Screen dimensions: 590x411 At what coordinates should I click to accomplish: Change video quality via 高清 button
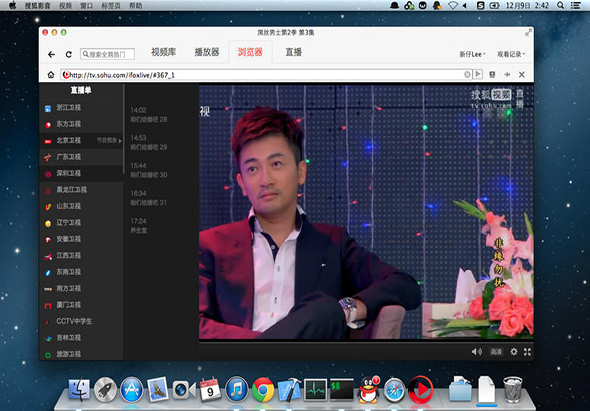pyautogui.click(x=496, y=352)
